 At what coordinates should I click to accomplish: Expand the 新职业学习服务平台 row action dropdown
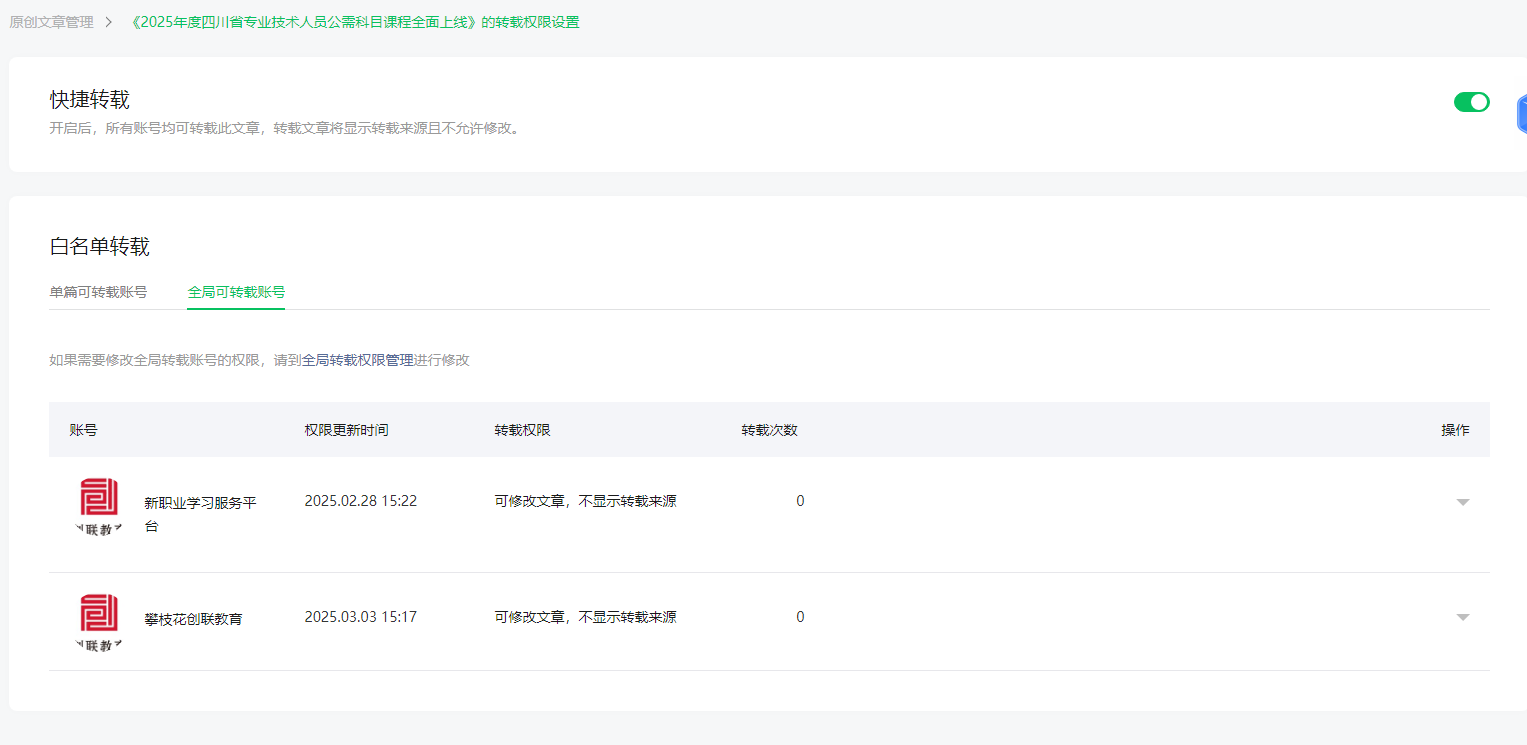(1463, 502)
